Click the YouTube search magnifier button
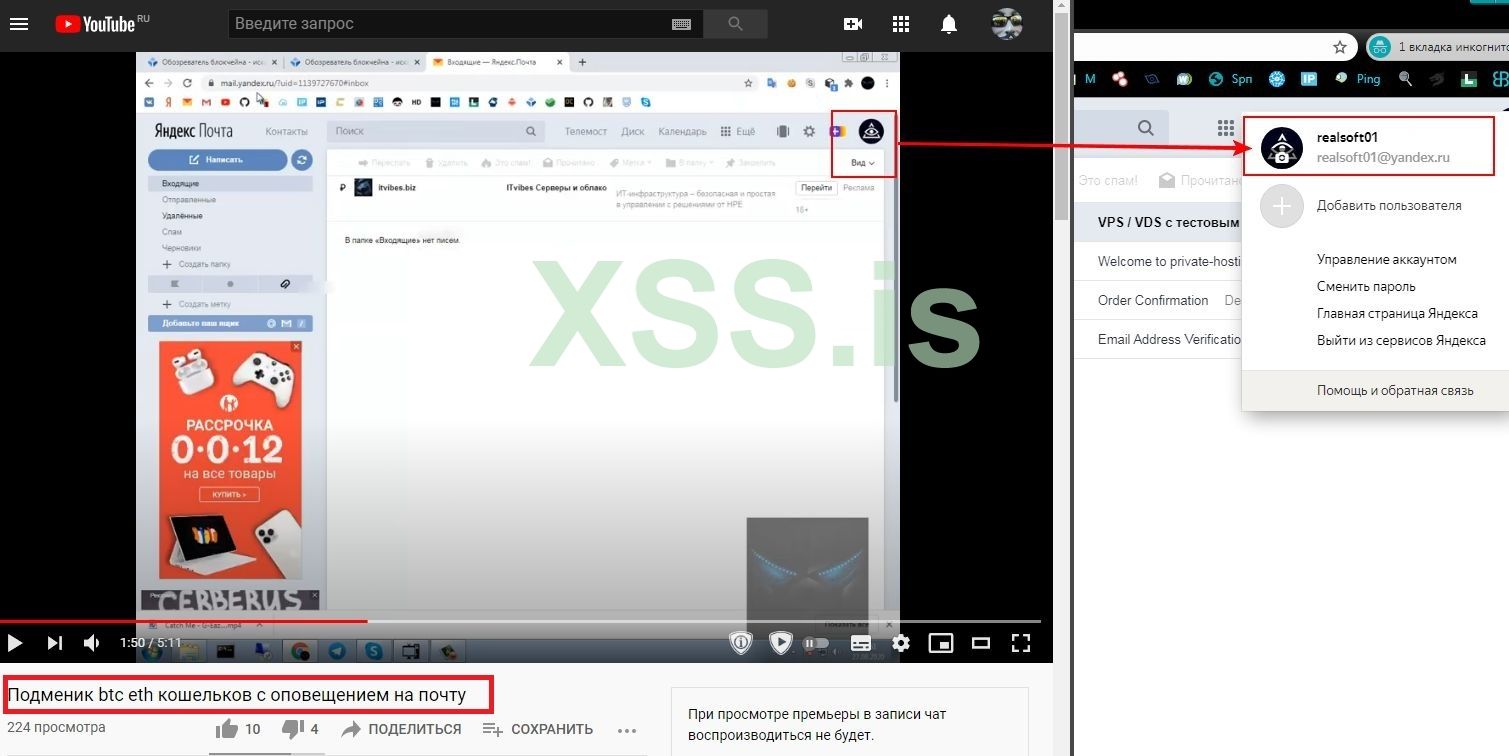 [x=736, y=24]
